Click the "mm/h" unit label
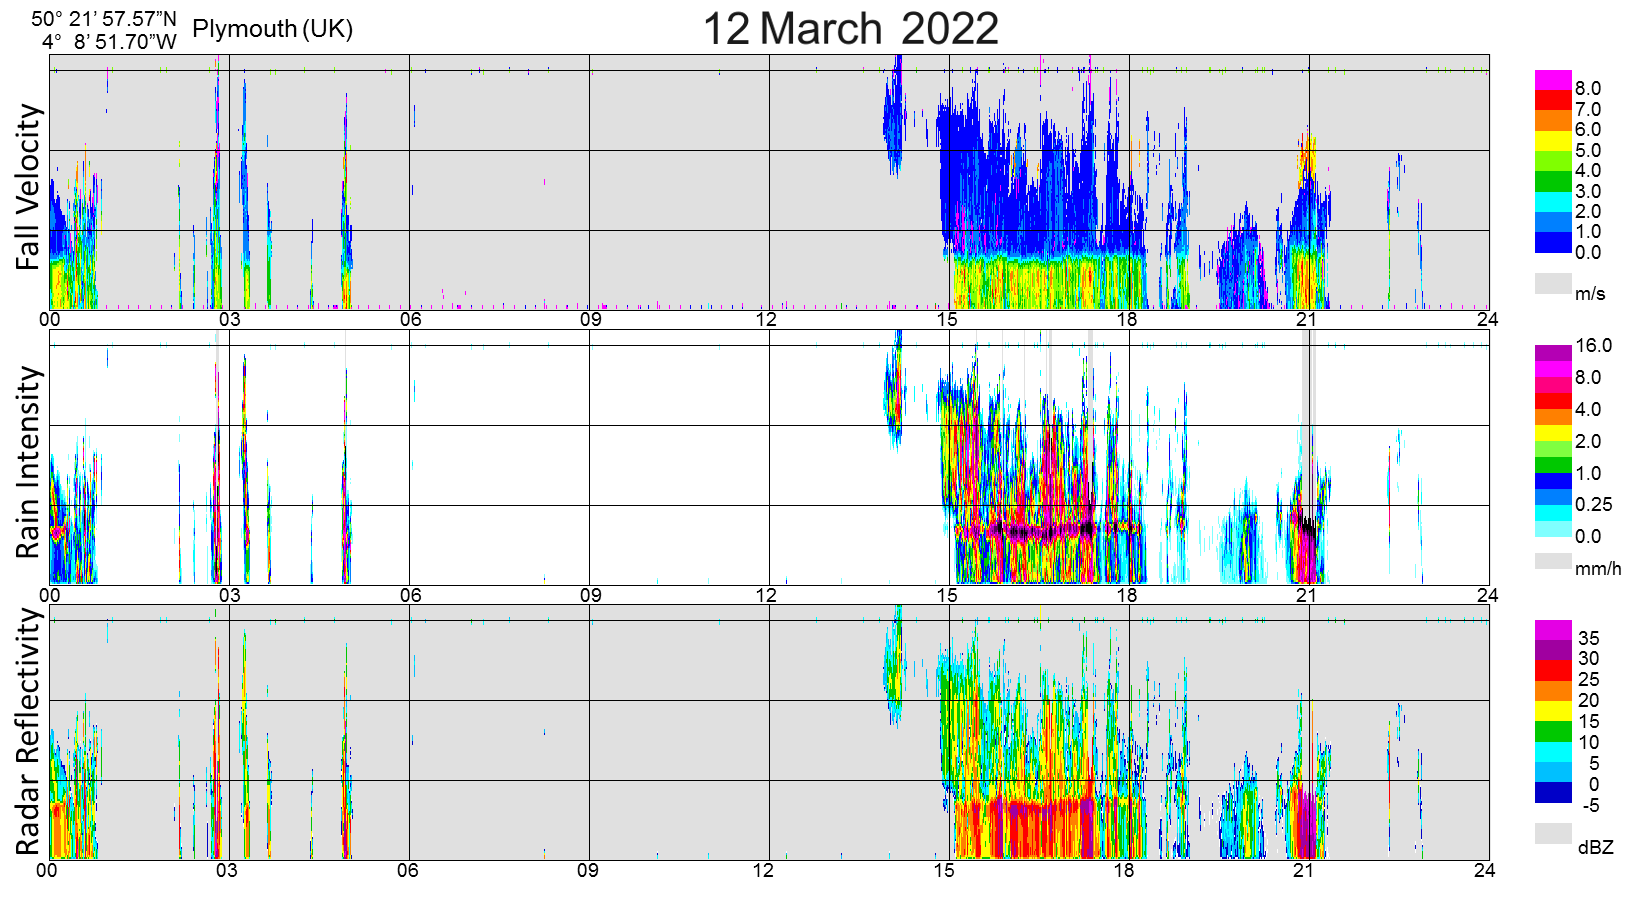Screen dimensions: 1640x900 tap(1598, 569)
